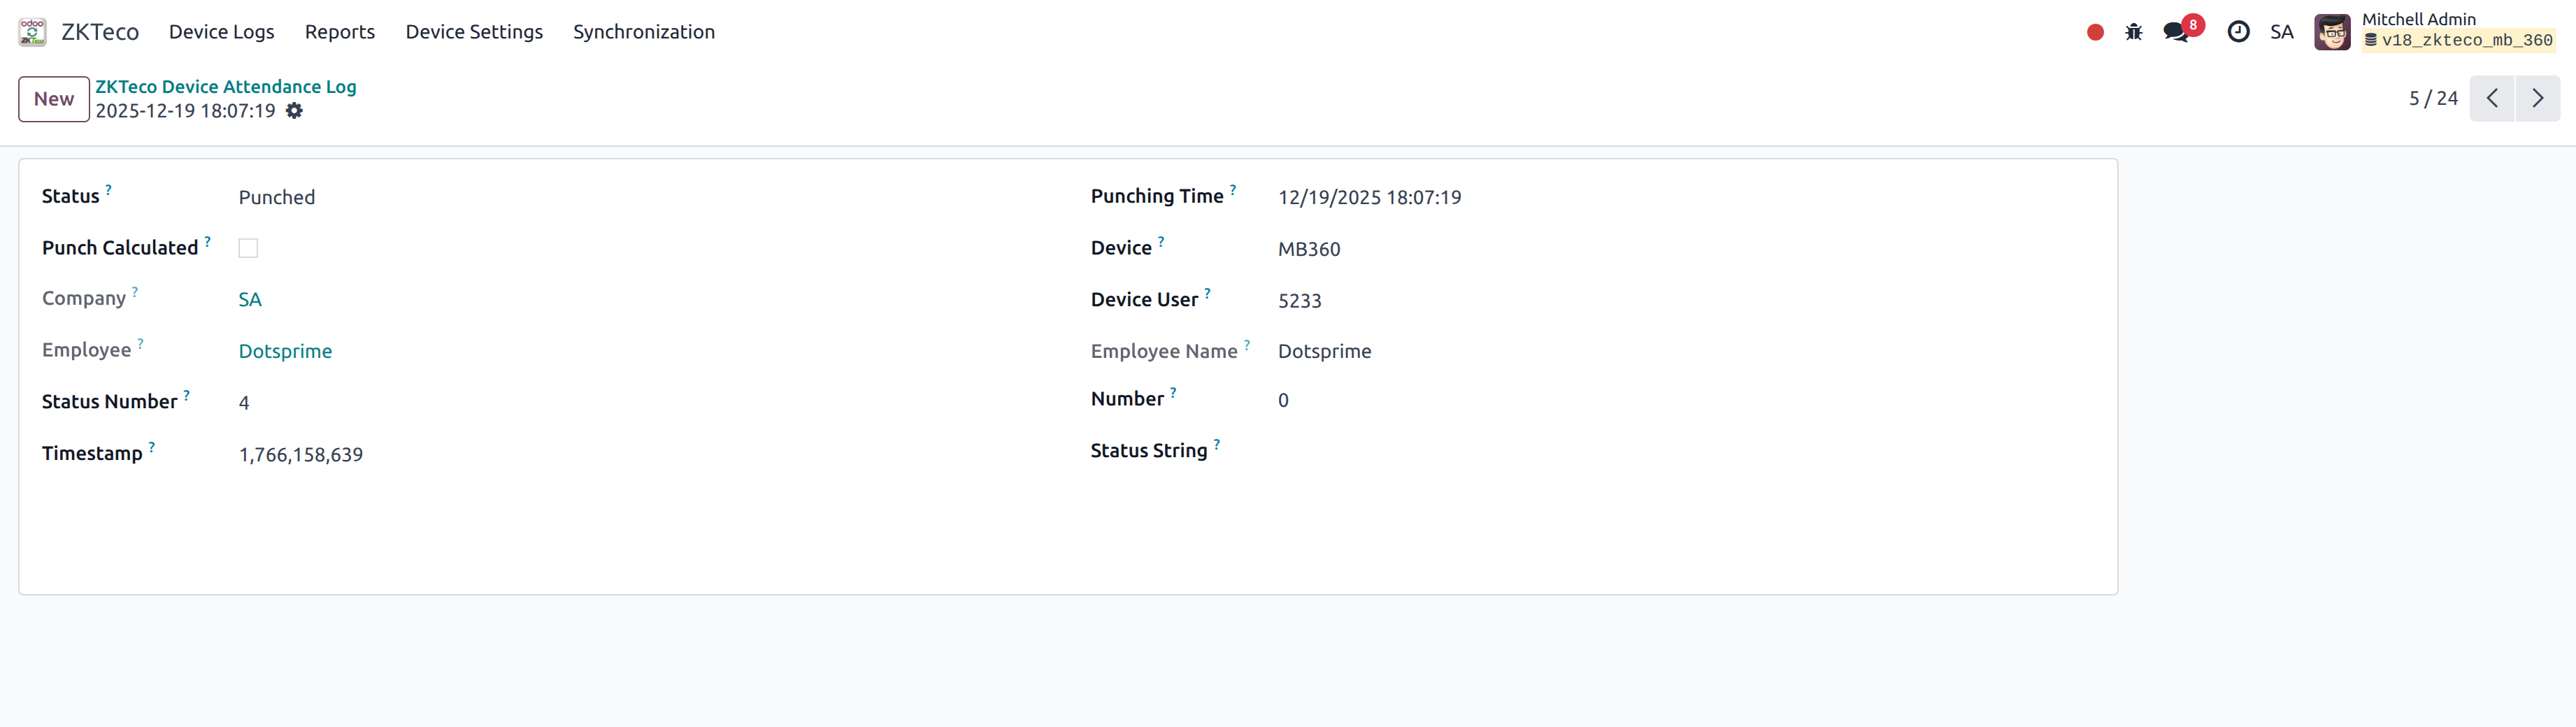This screenshot has width=2576, height=727.
Task: Open the activities clock icon
Action: point(2239,31)
